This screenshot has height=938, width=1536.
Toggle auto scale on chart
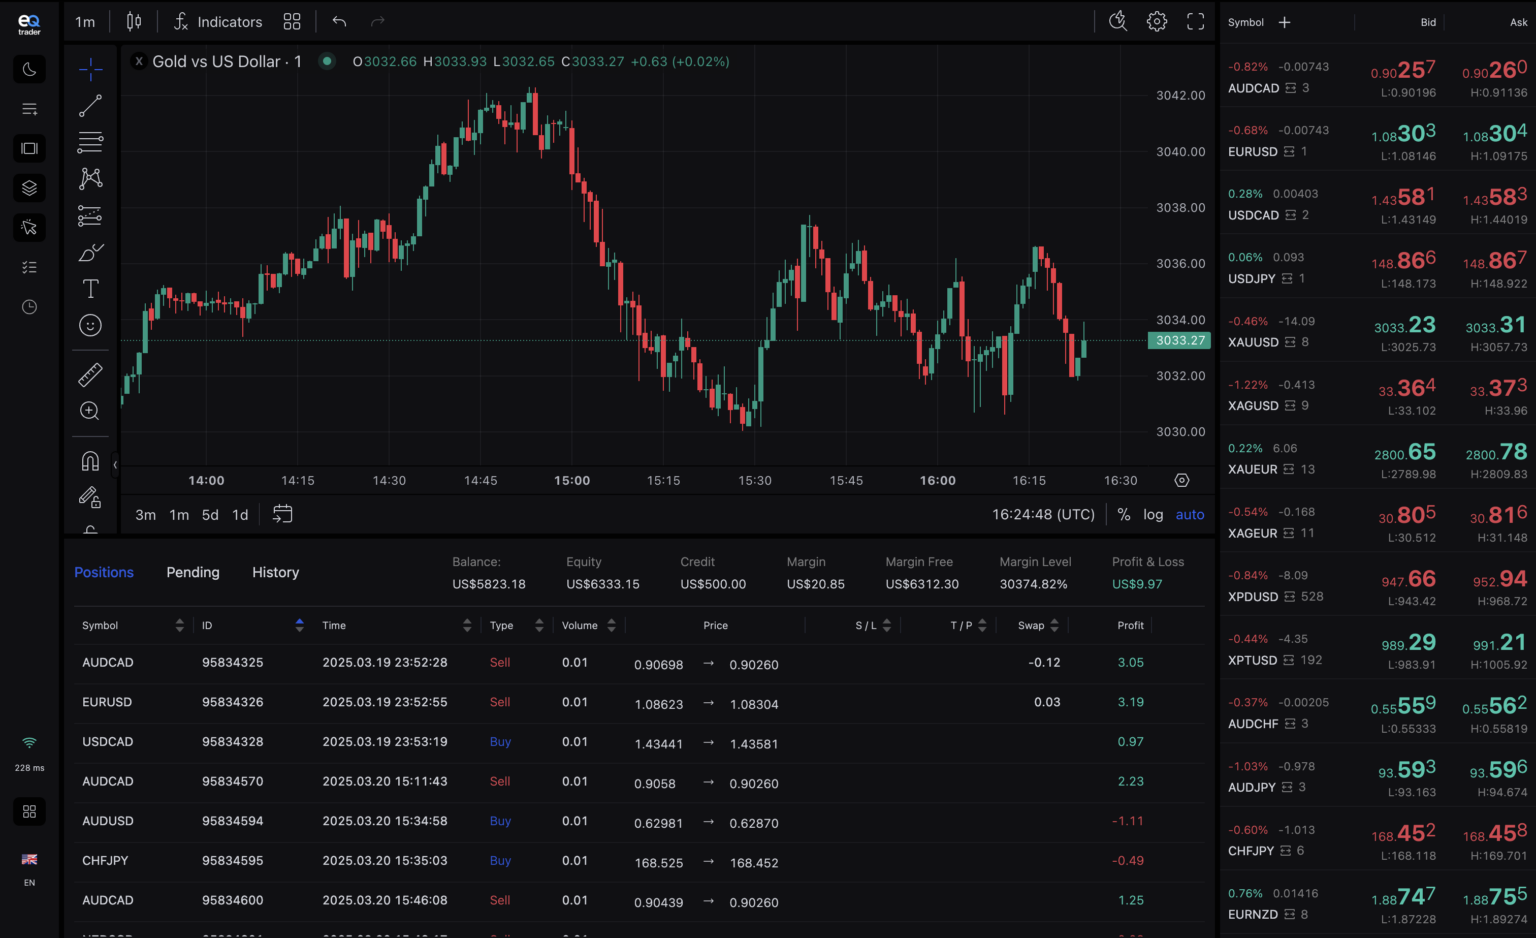[x=1190, y=514]
